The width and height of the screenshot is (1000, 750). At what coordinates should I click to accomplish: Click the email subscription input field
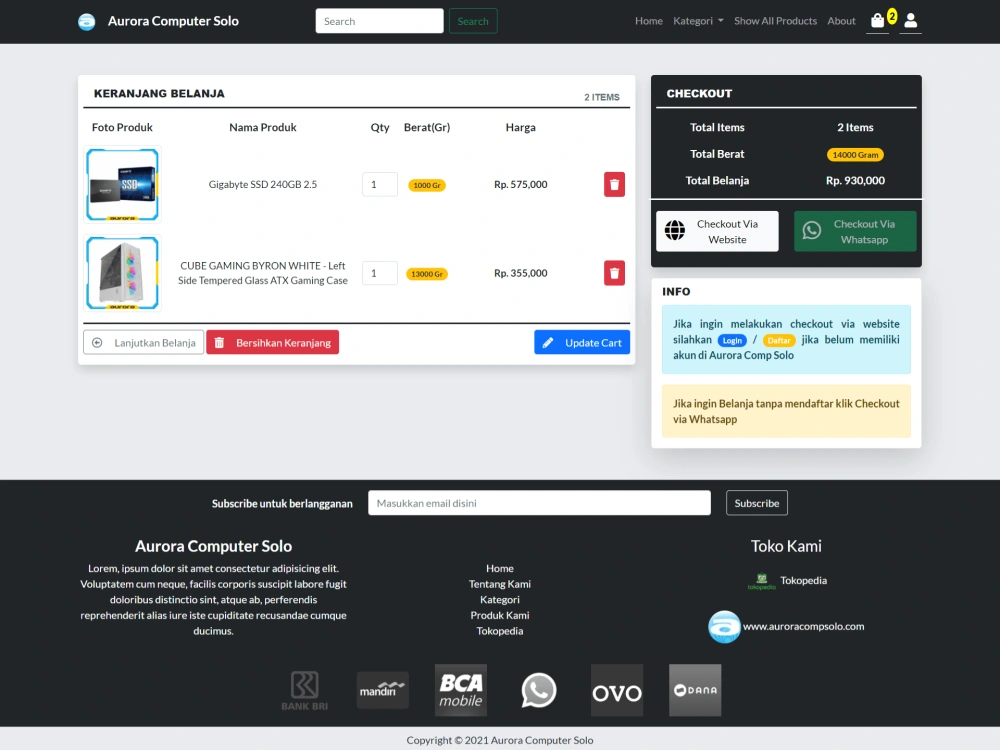coord(540,503)
